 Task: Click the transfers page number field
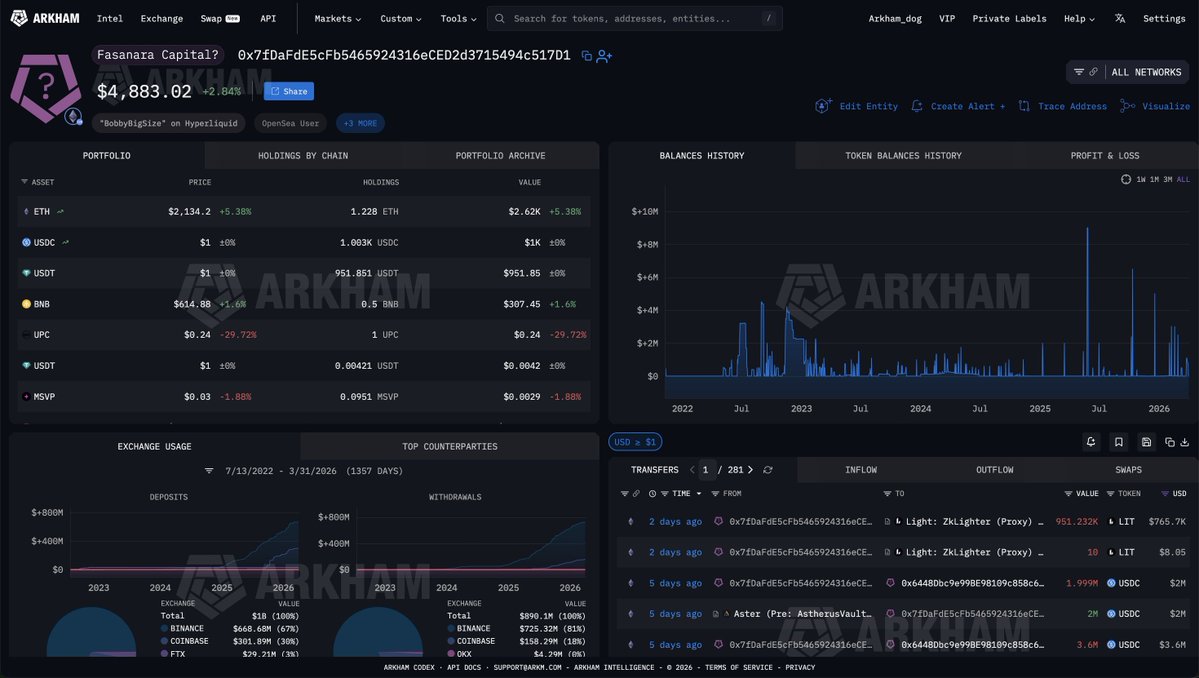706,470
